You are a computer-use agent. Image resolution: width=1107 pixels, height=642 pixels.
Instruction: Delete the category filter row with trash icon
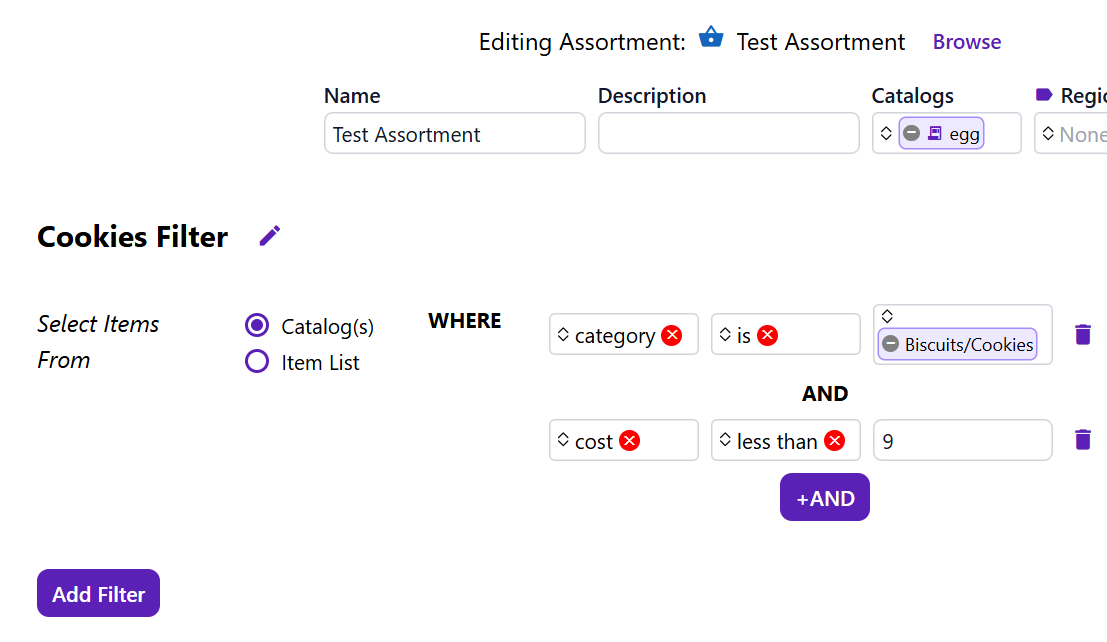tap(1082, 334)
